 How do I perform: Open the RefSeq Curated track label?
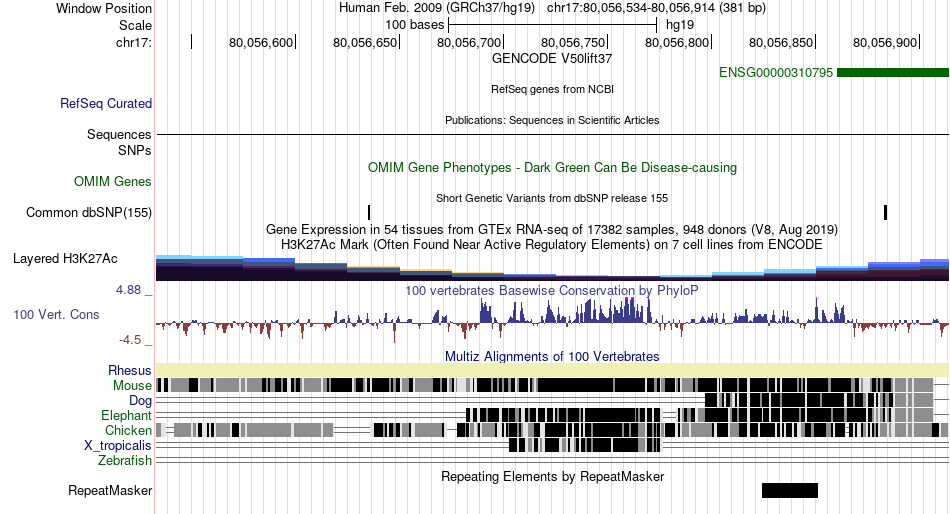[x=106, y=104]
